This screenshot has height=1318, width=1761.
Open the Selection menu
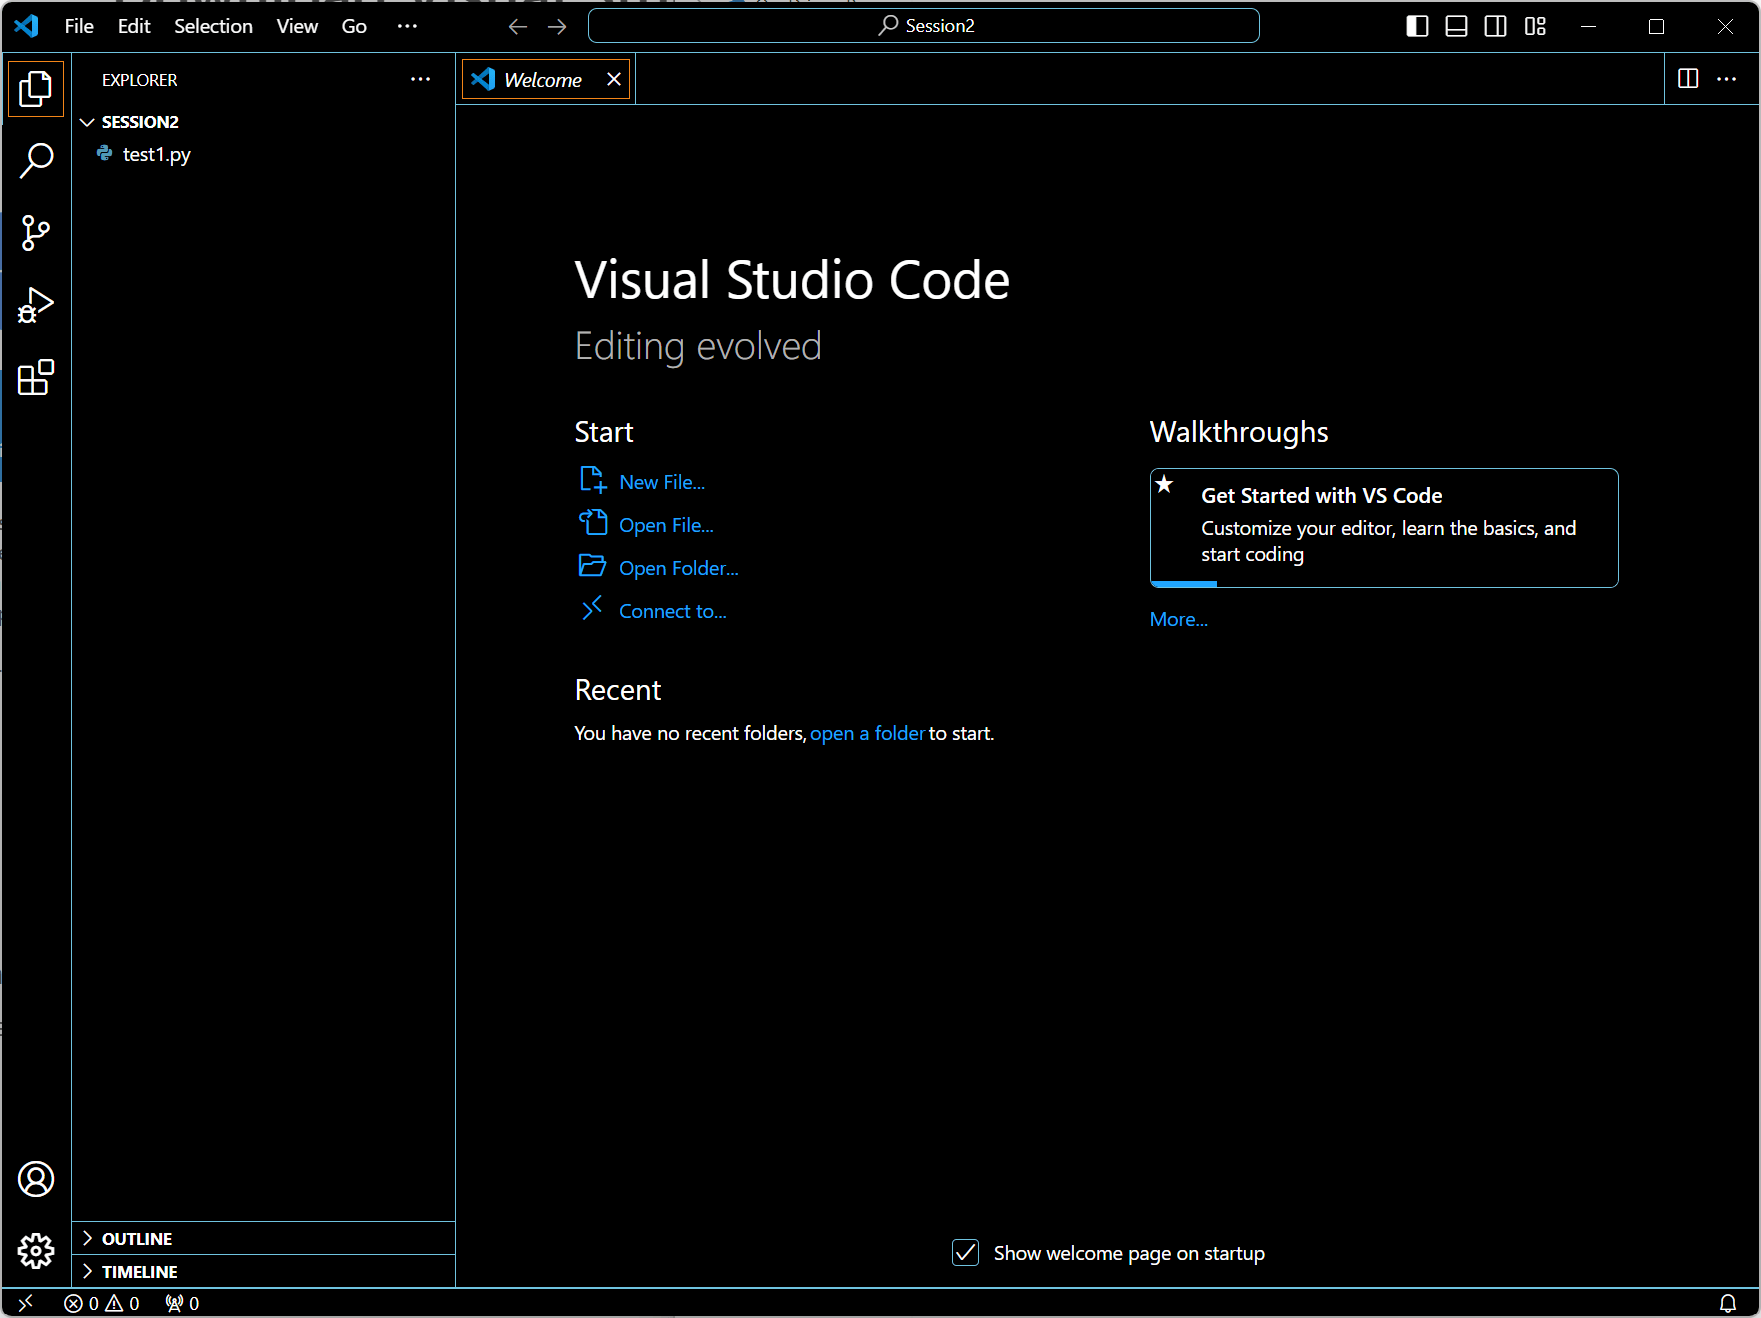point(213,27)
